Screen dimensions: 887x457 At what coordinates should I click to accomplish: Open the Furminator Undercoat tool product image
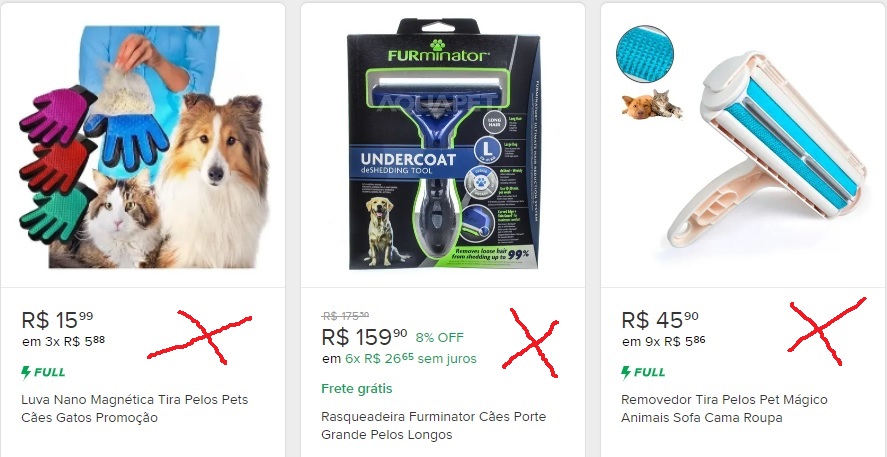click(x=444, y=144)
